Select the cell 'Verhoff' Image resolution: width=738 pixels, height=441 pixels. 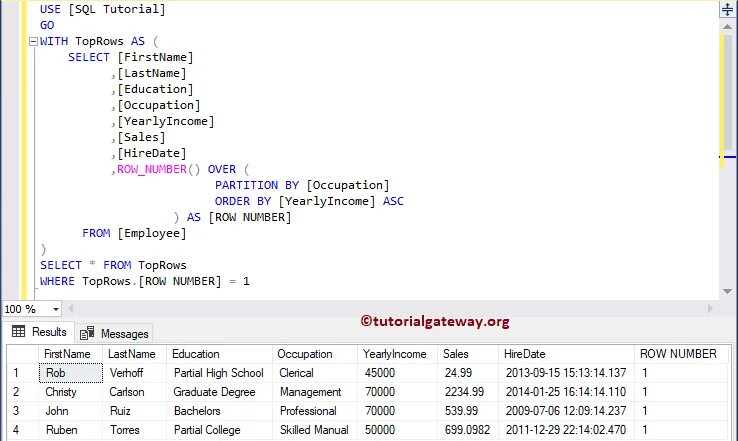tap(135, 373)
